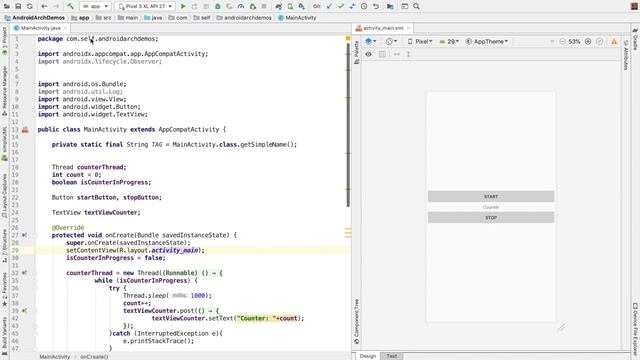
Task: Run the app with green play icon
Action: 183,7
